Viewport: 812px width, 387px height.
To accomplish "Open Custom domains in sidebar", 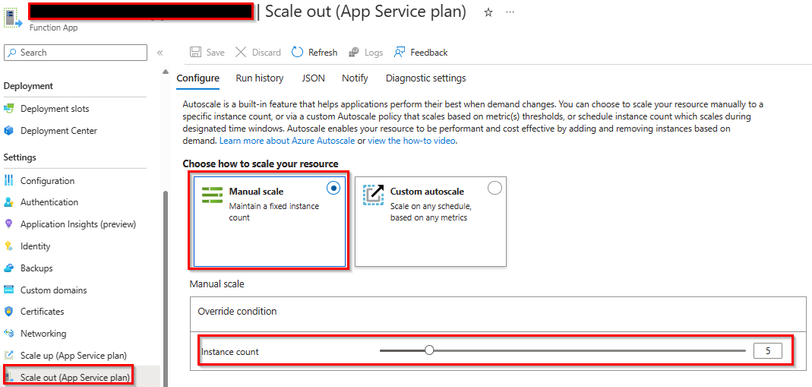I will click(x=53, y=290).
